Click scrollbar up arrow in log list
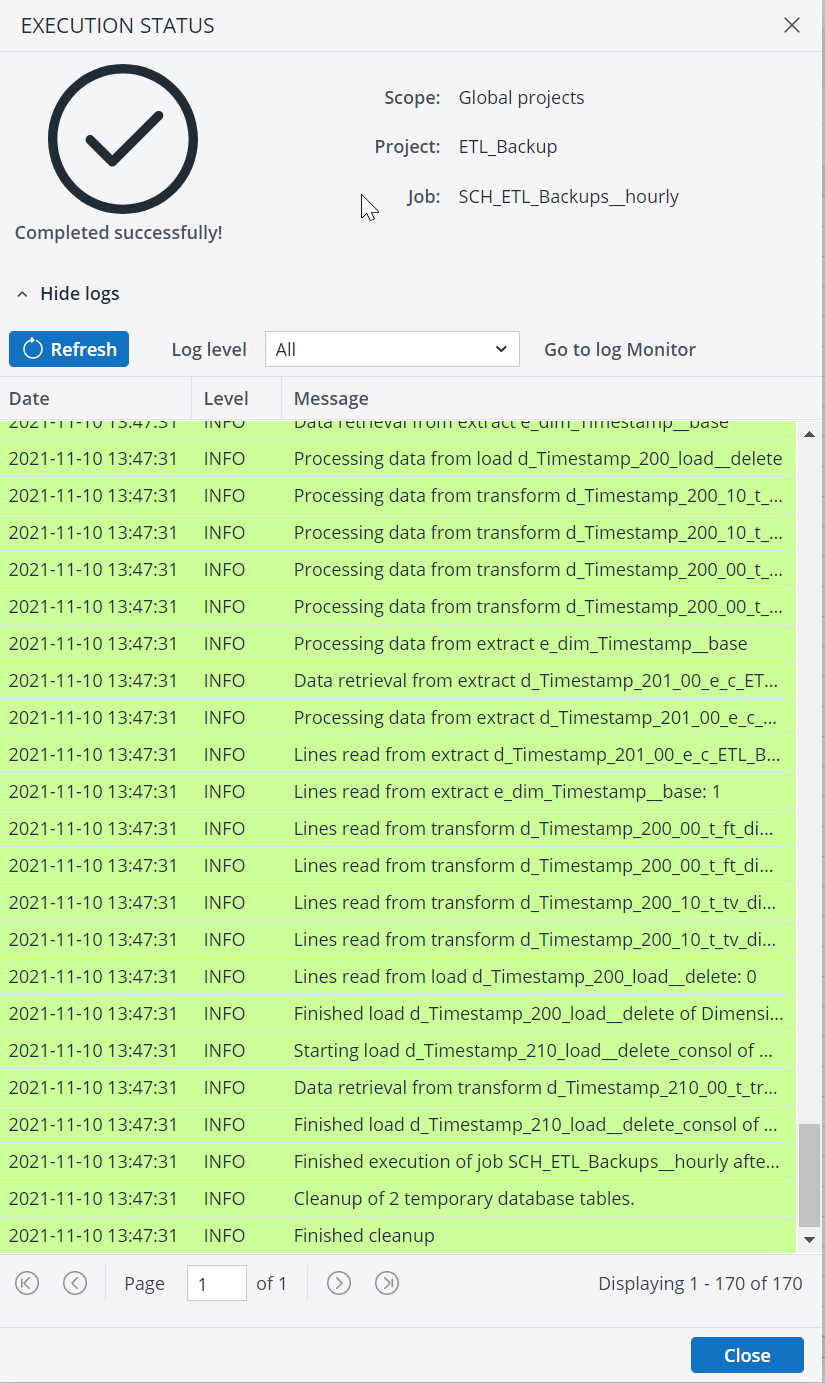The height and width of the screenshot is (1383, 825). point(810,434)
